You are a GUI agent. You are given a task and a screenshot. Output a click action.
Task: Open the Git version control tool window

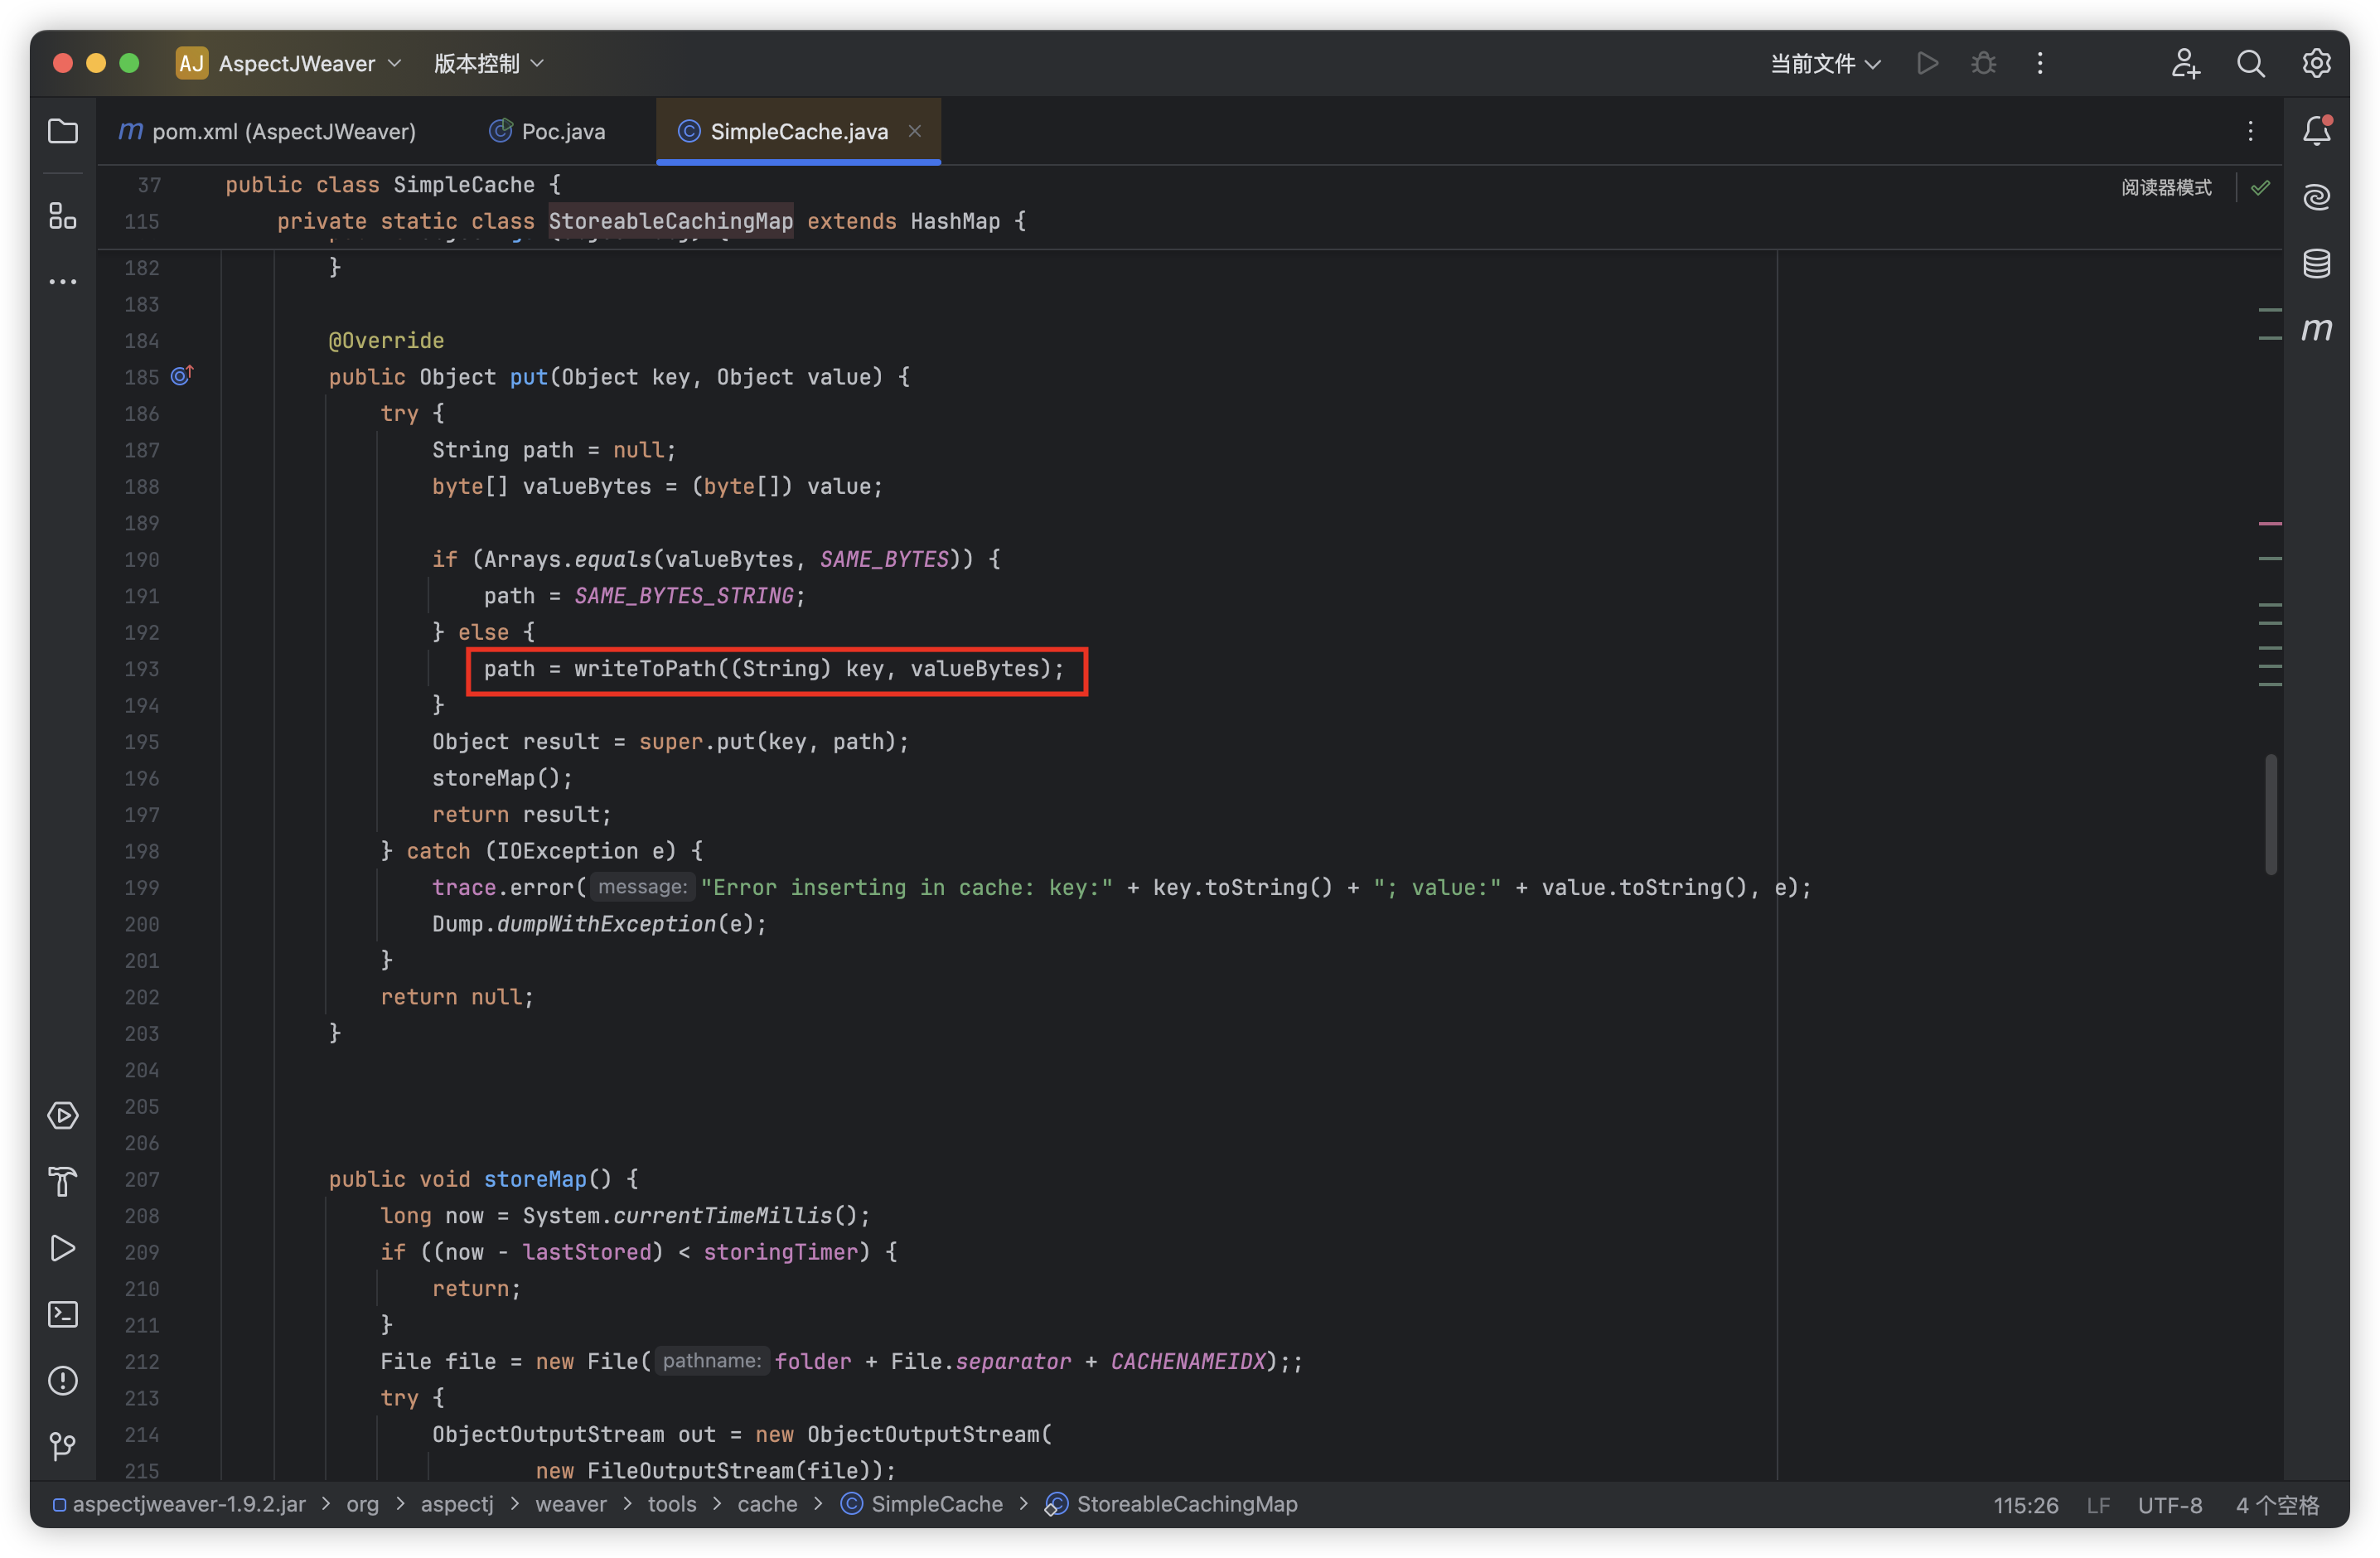63,1446
